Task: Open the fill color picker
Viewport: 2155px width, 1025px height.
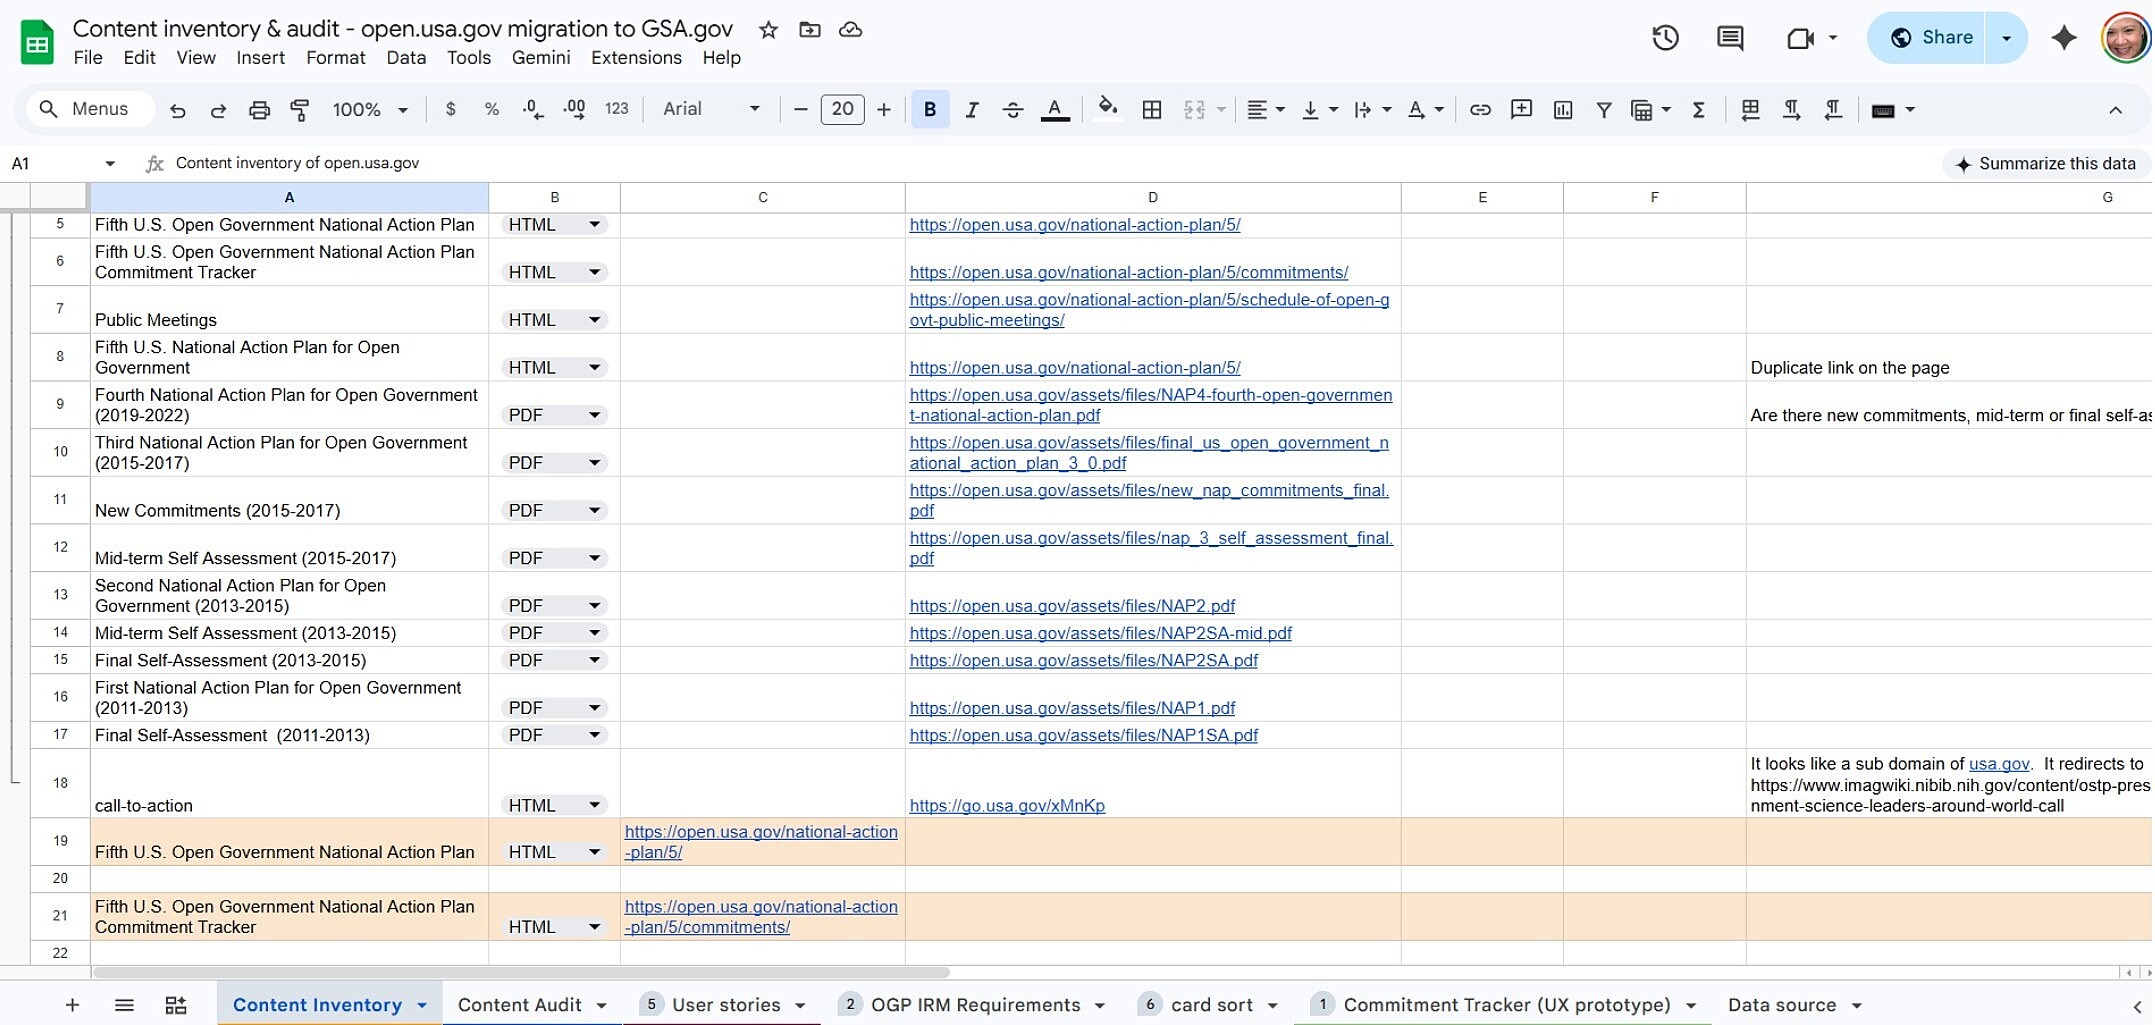Action: (1107, 109)
